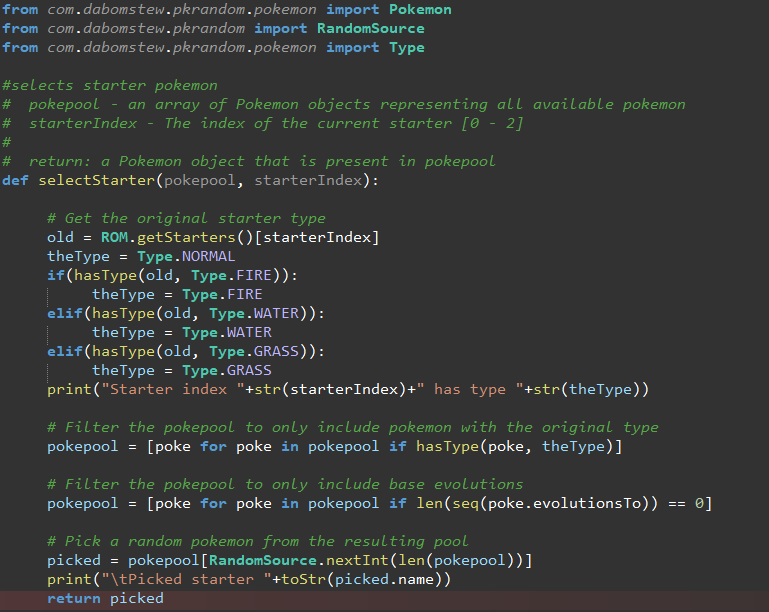Click the string "\tPicked starter "

(x=186, y=579)
